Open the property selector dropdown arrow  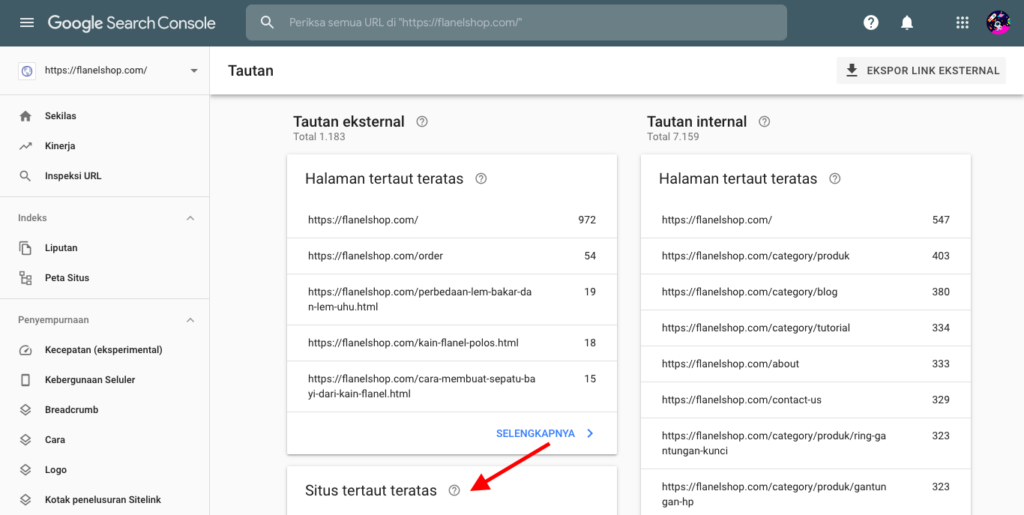point(194,70)
